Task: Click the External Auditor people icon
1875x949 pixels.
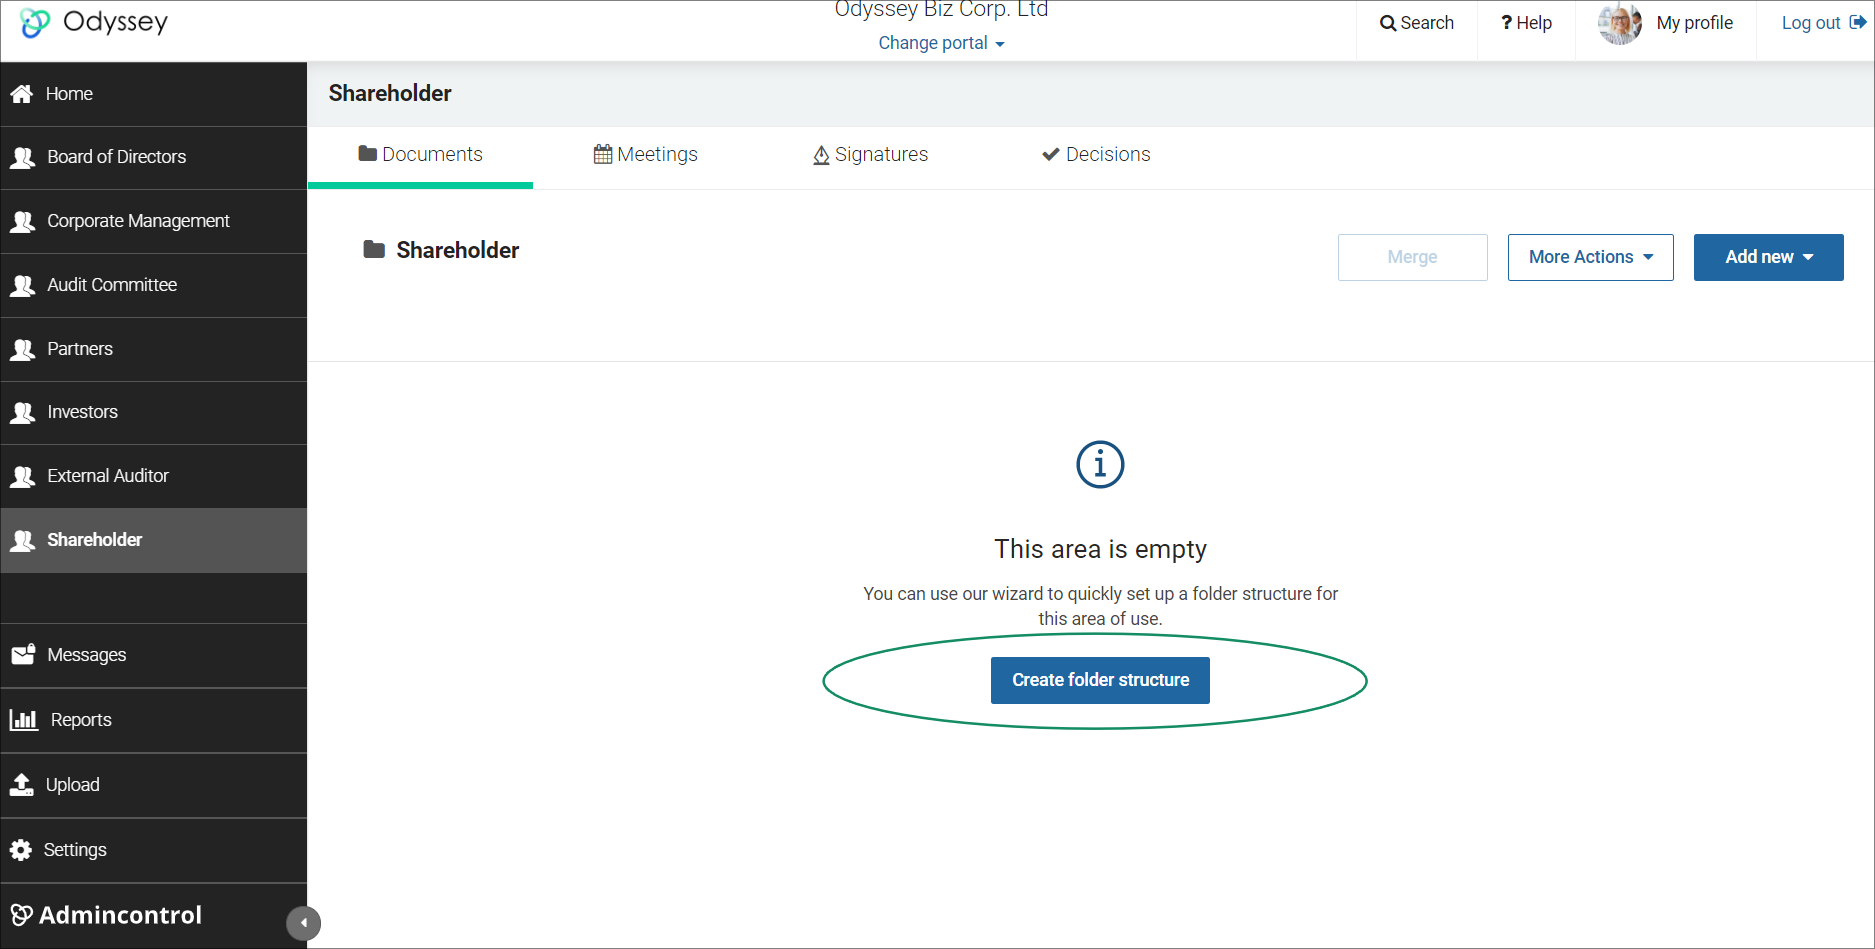Action: [x=22, y=476]
